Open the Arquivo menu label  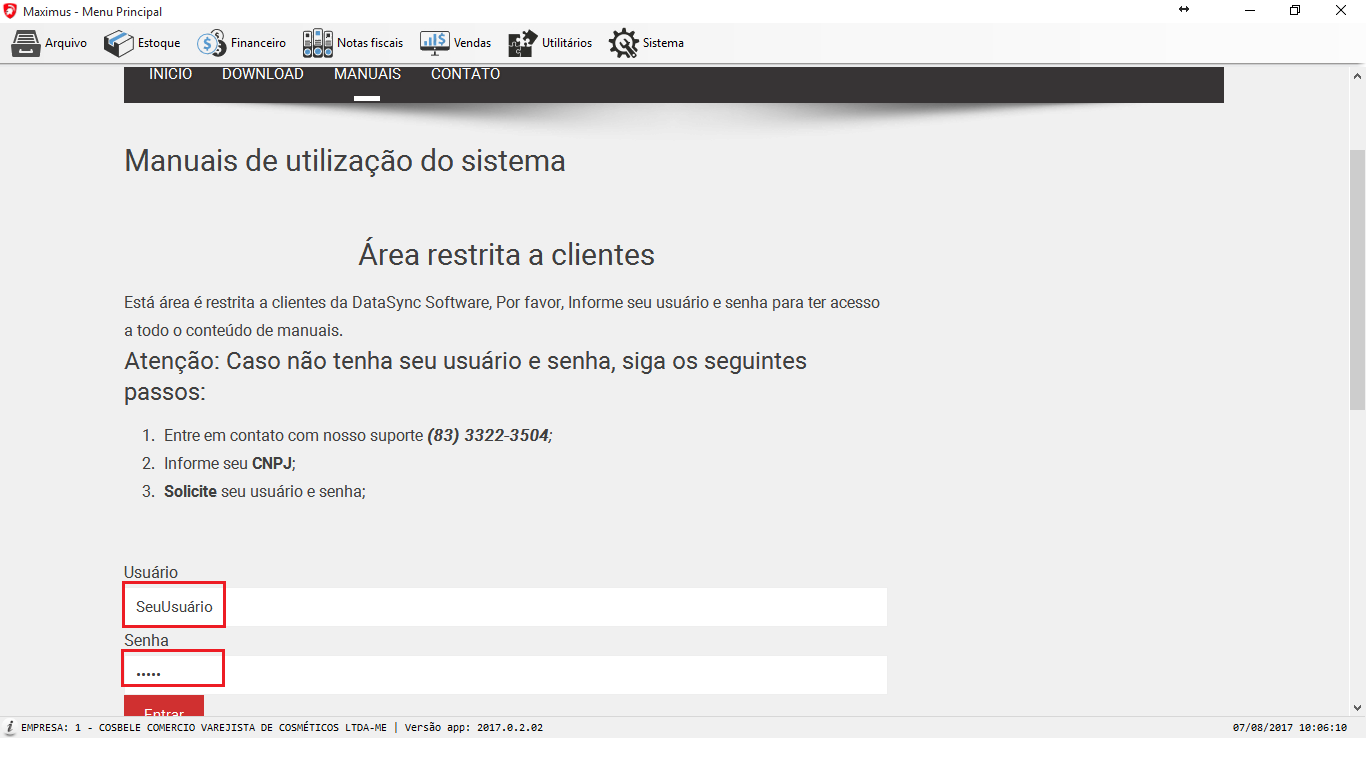(66, 43)
